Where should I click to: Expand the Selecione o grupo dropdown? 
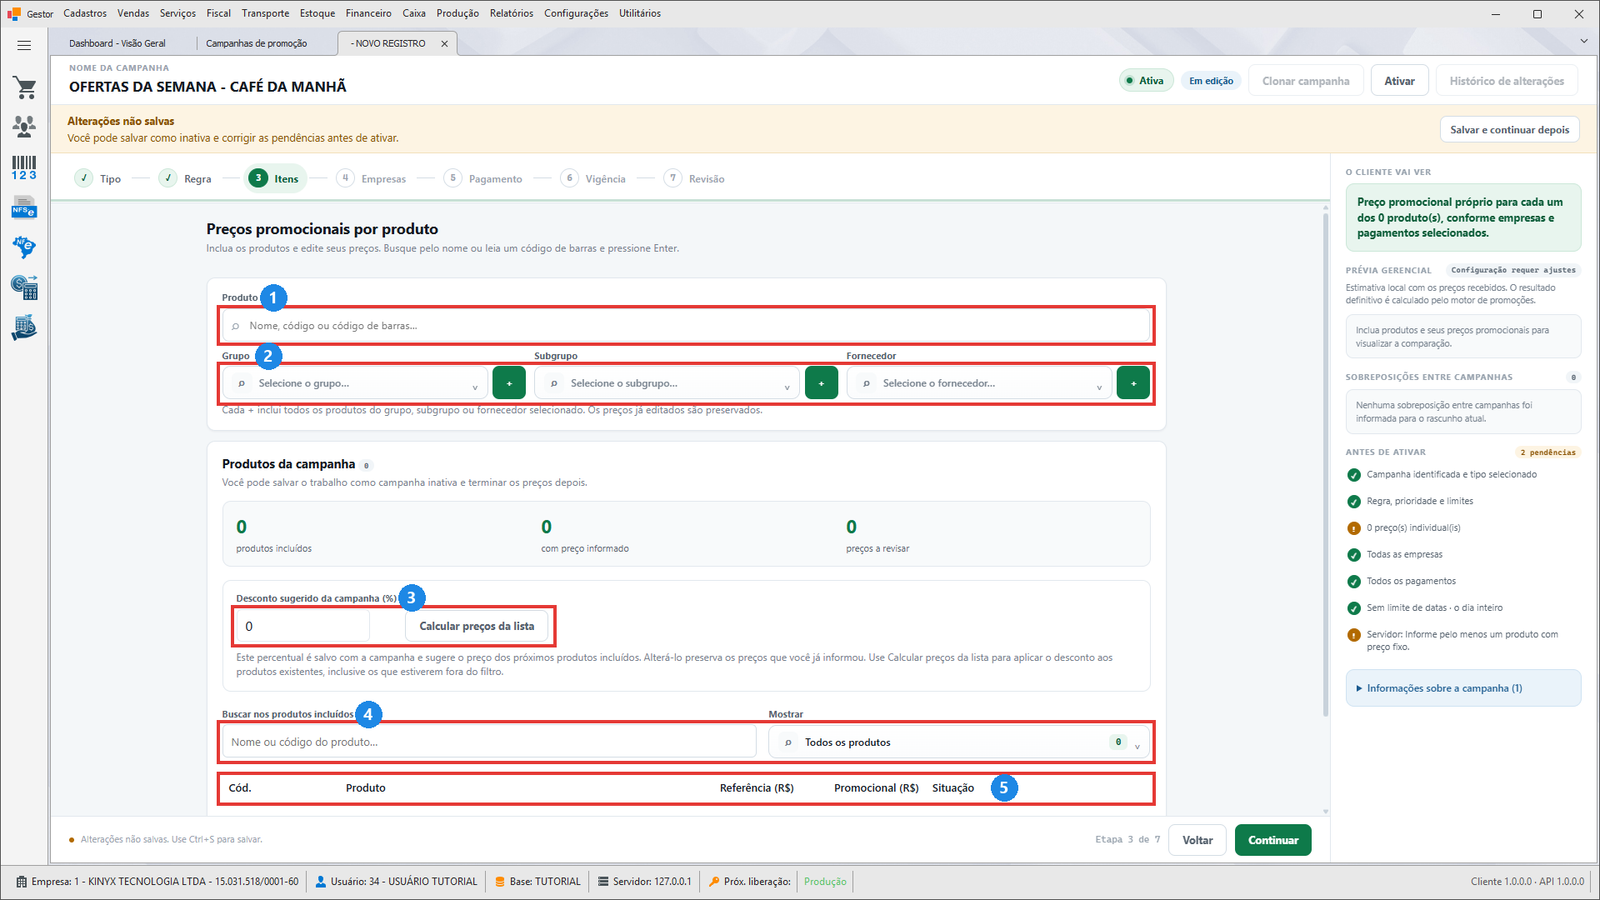356,383
